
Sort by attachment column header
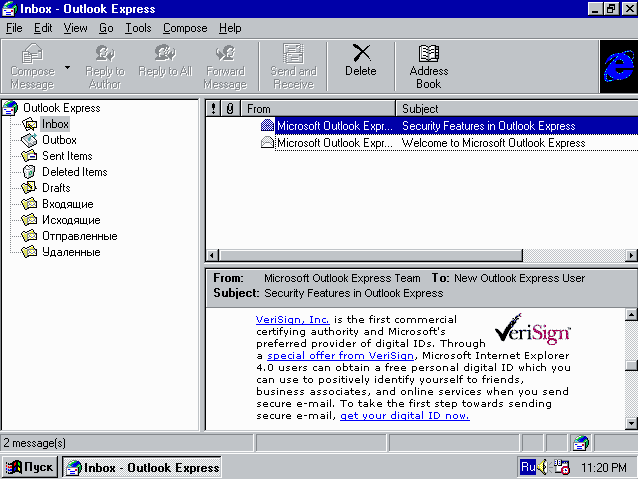(x=230, y=109)
